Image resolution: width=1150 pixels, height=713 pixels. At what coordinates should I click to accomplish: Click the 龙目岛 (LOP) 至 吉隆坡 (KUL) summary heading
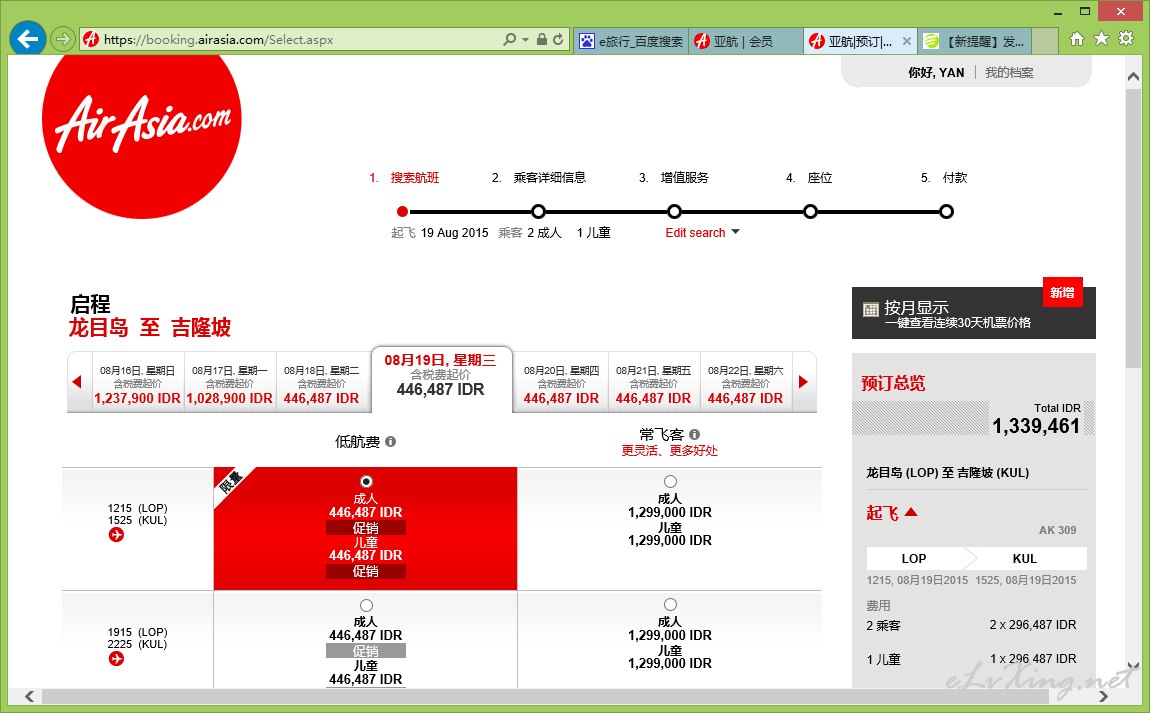pyautogui.click(x=948, y=473)
